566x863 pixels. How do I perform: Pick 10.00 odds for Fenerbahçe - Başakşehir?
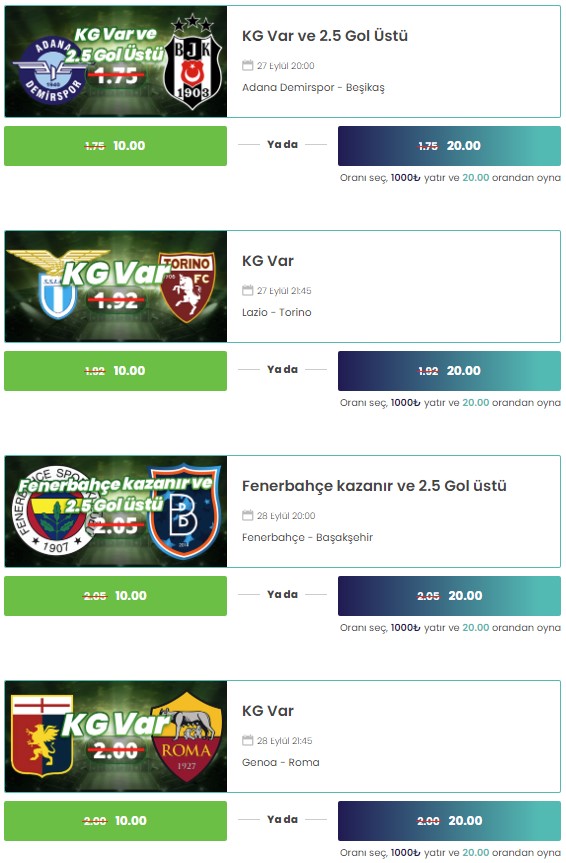[x=116, y=596]
